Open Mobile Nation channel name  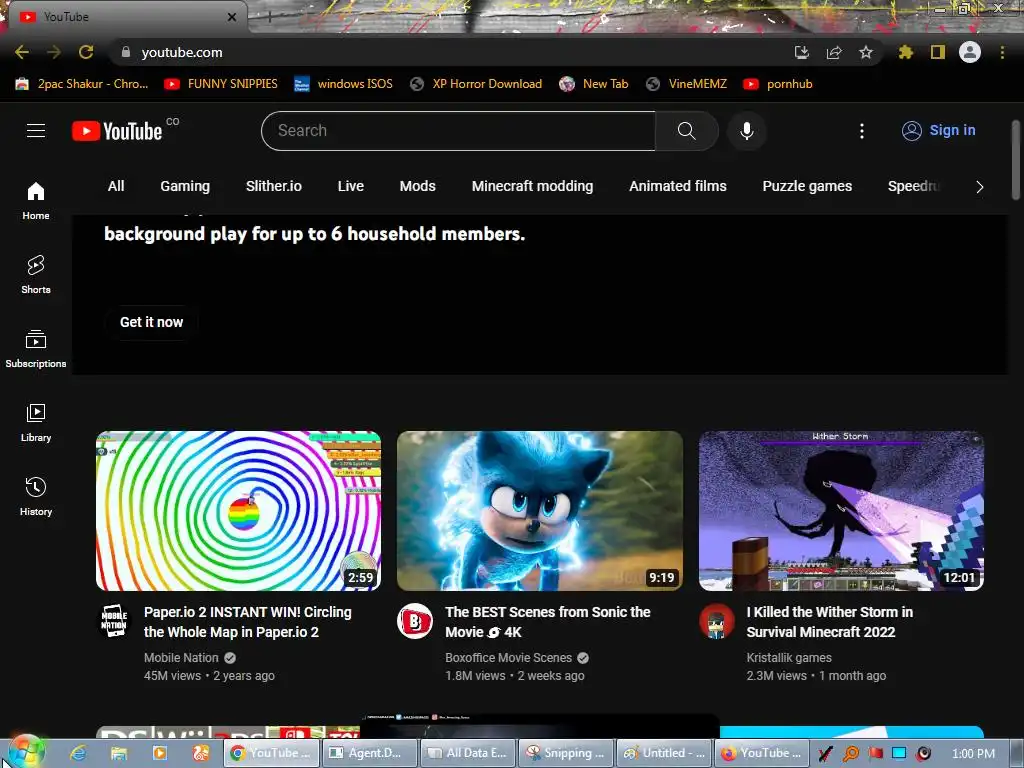[181, 658]
